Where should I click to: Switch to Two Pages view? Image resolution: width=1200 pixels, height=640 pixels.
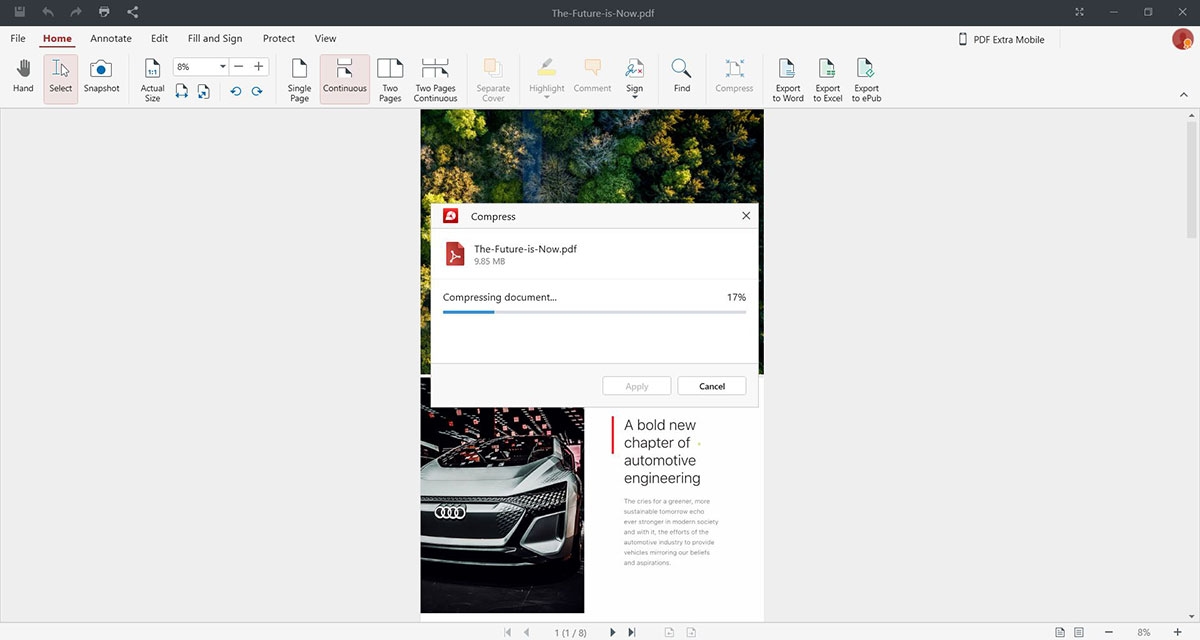(x=390, y=80)
